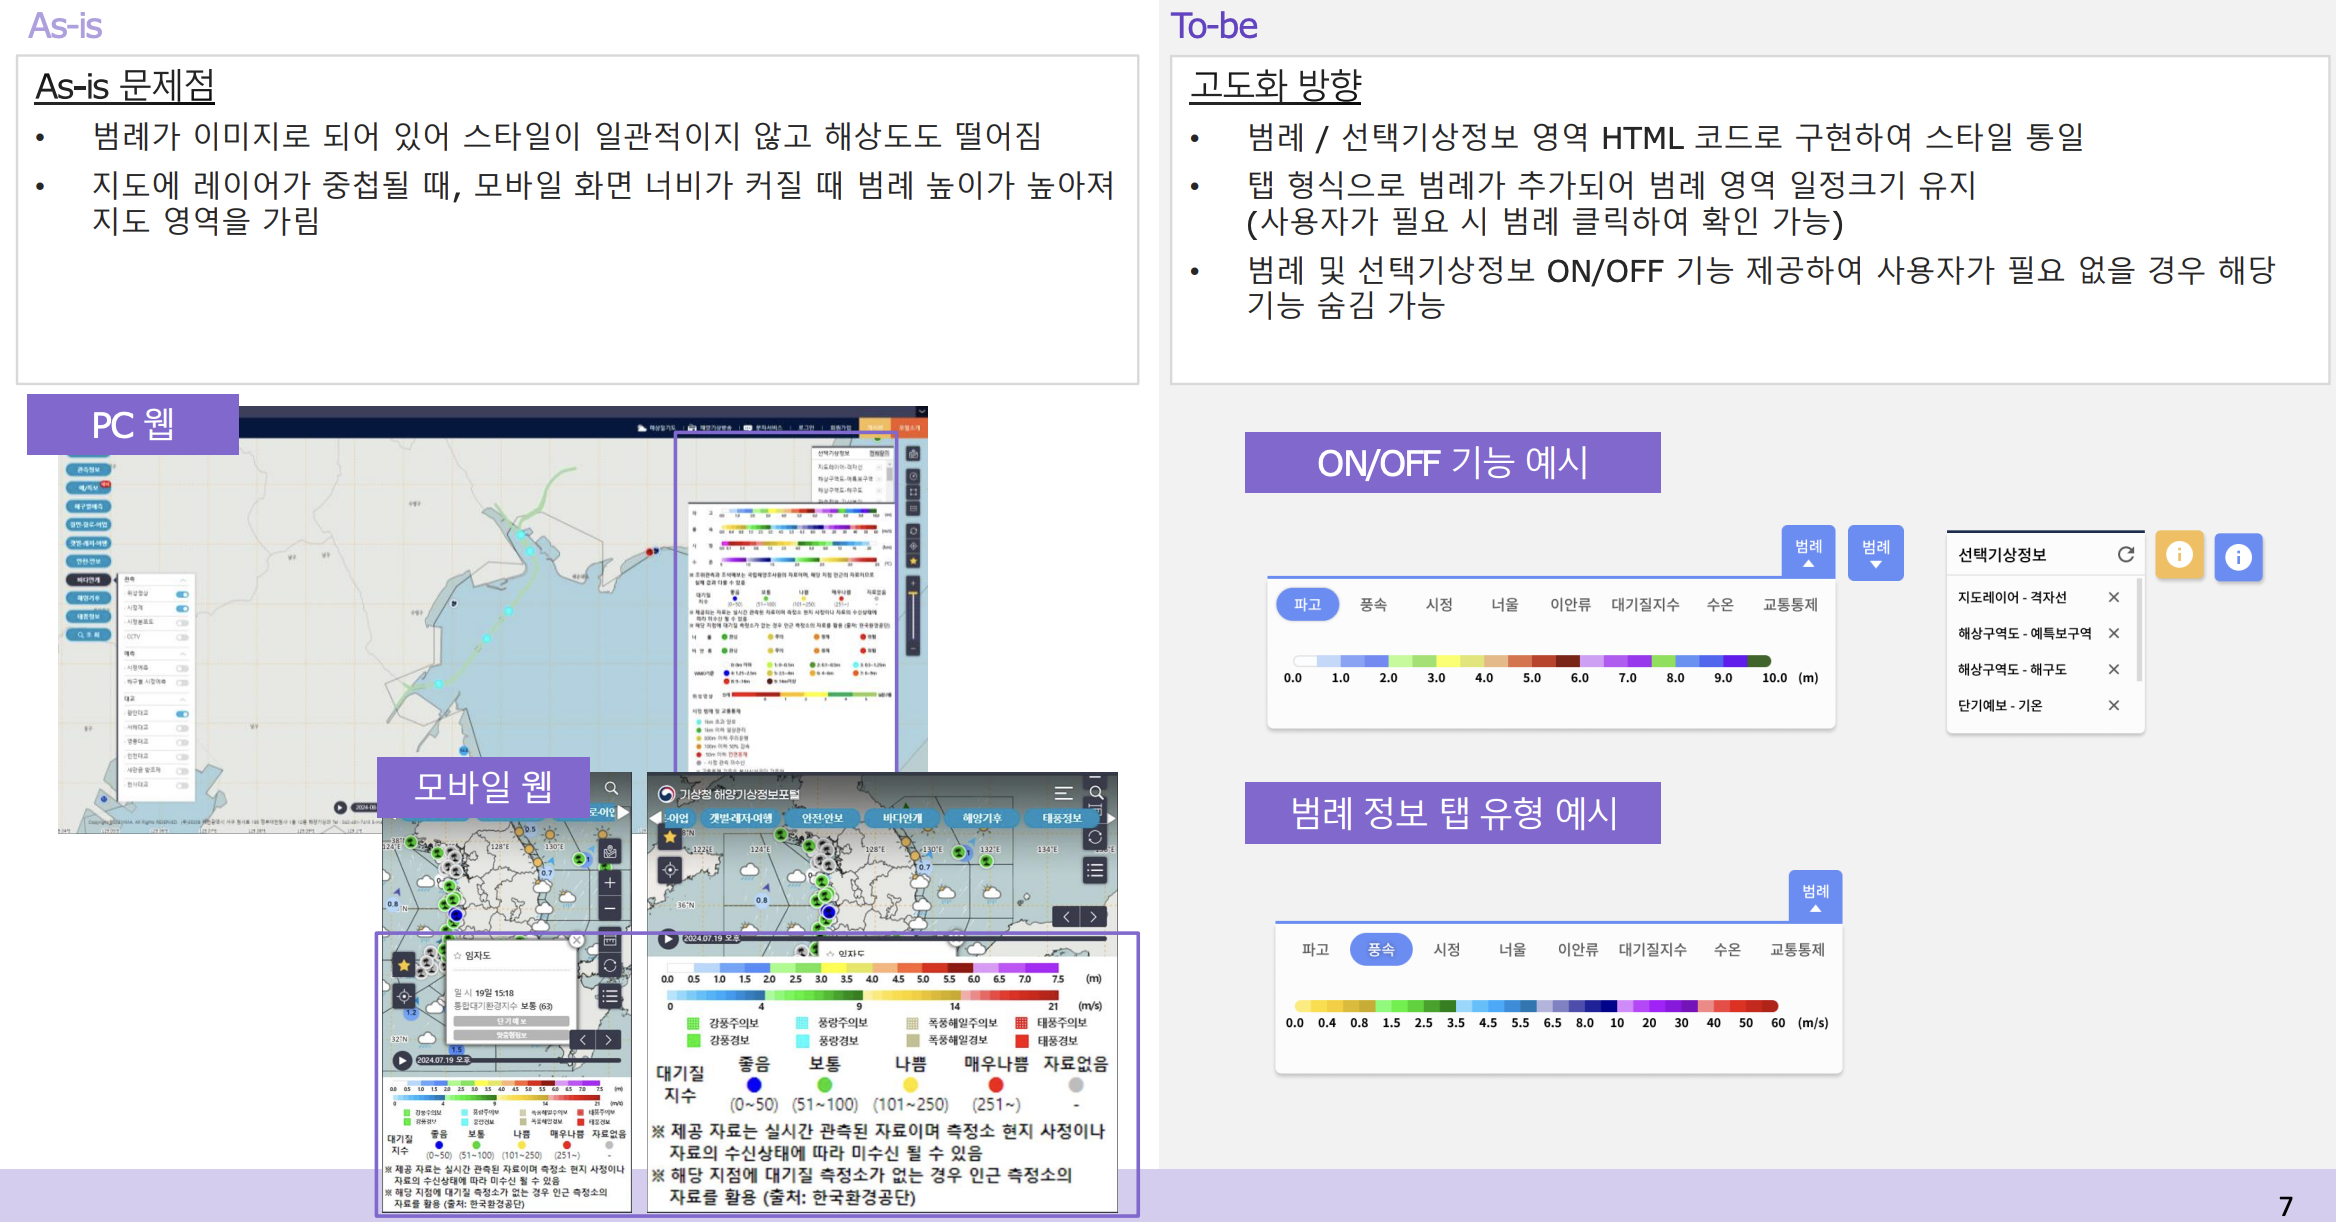
Task: Click 0.0–10.0 (m) wave height color bar
Action: click(1531, 661)
